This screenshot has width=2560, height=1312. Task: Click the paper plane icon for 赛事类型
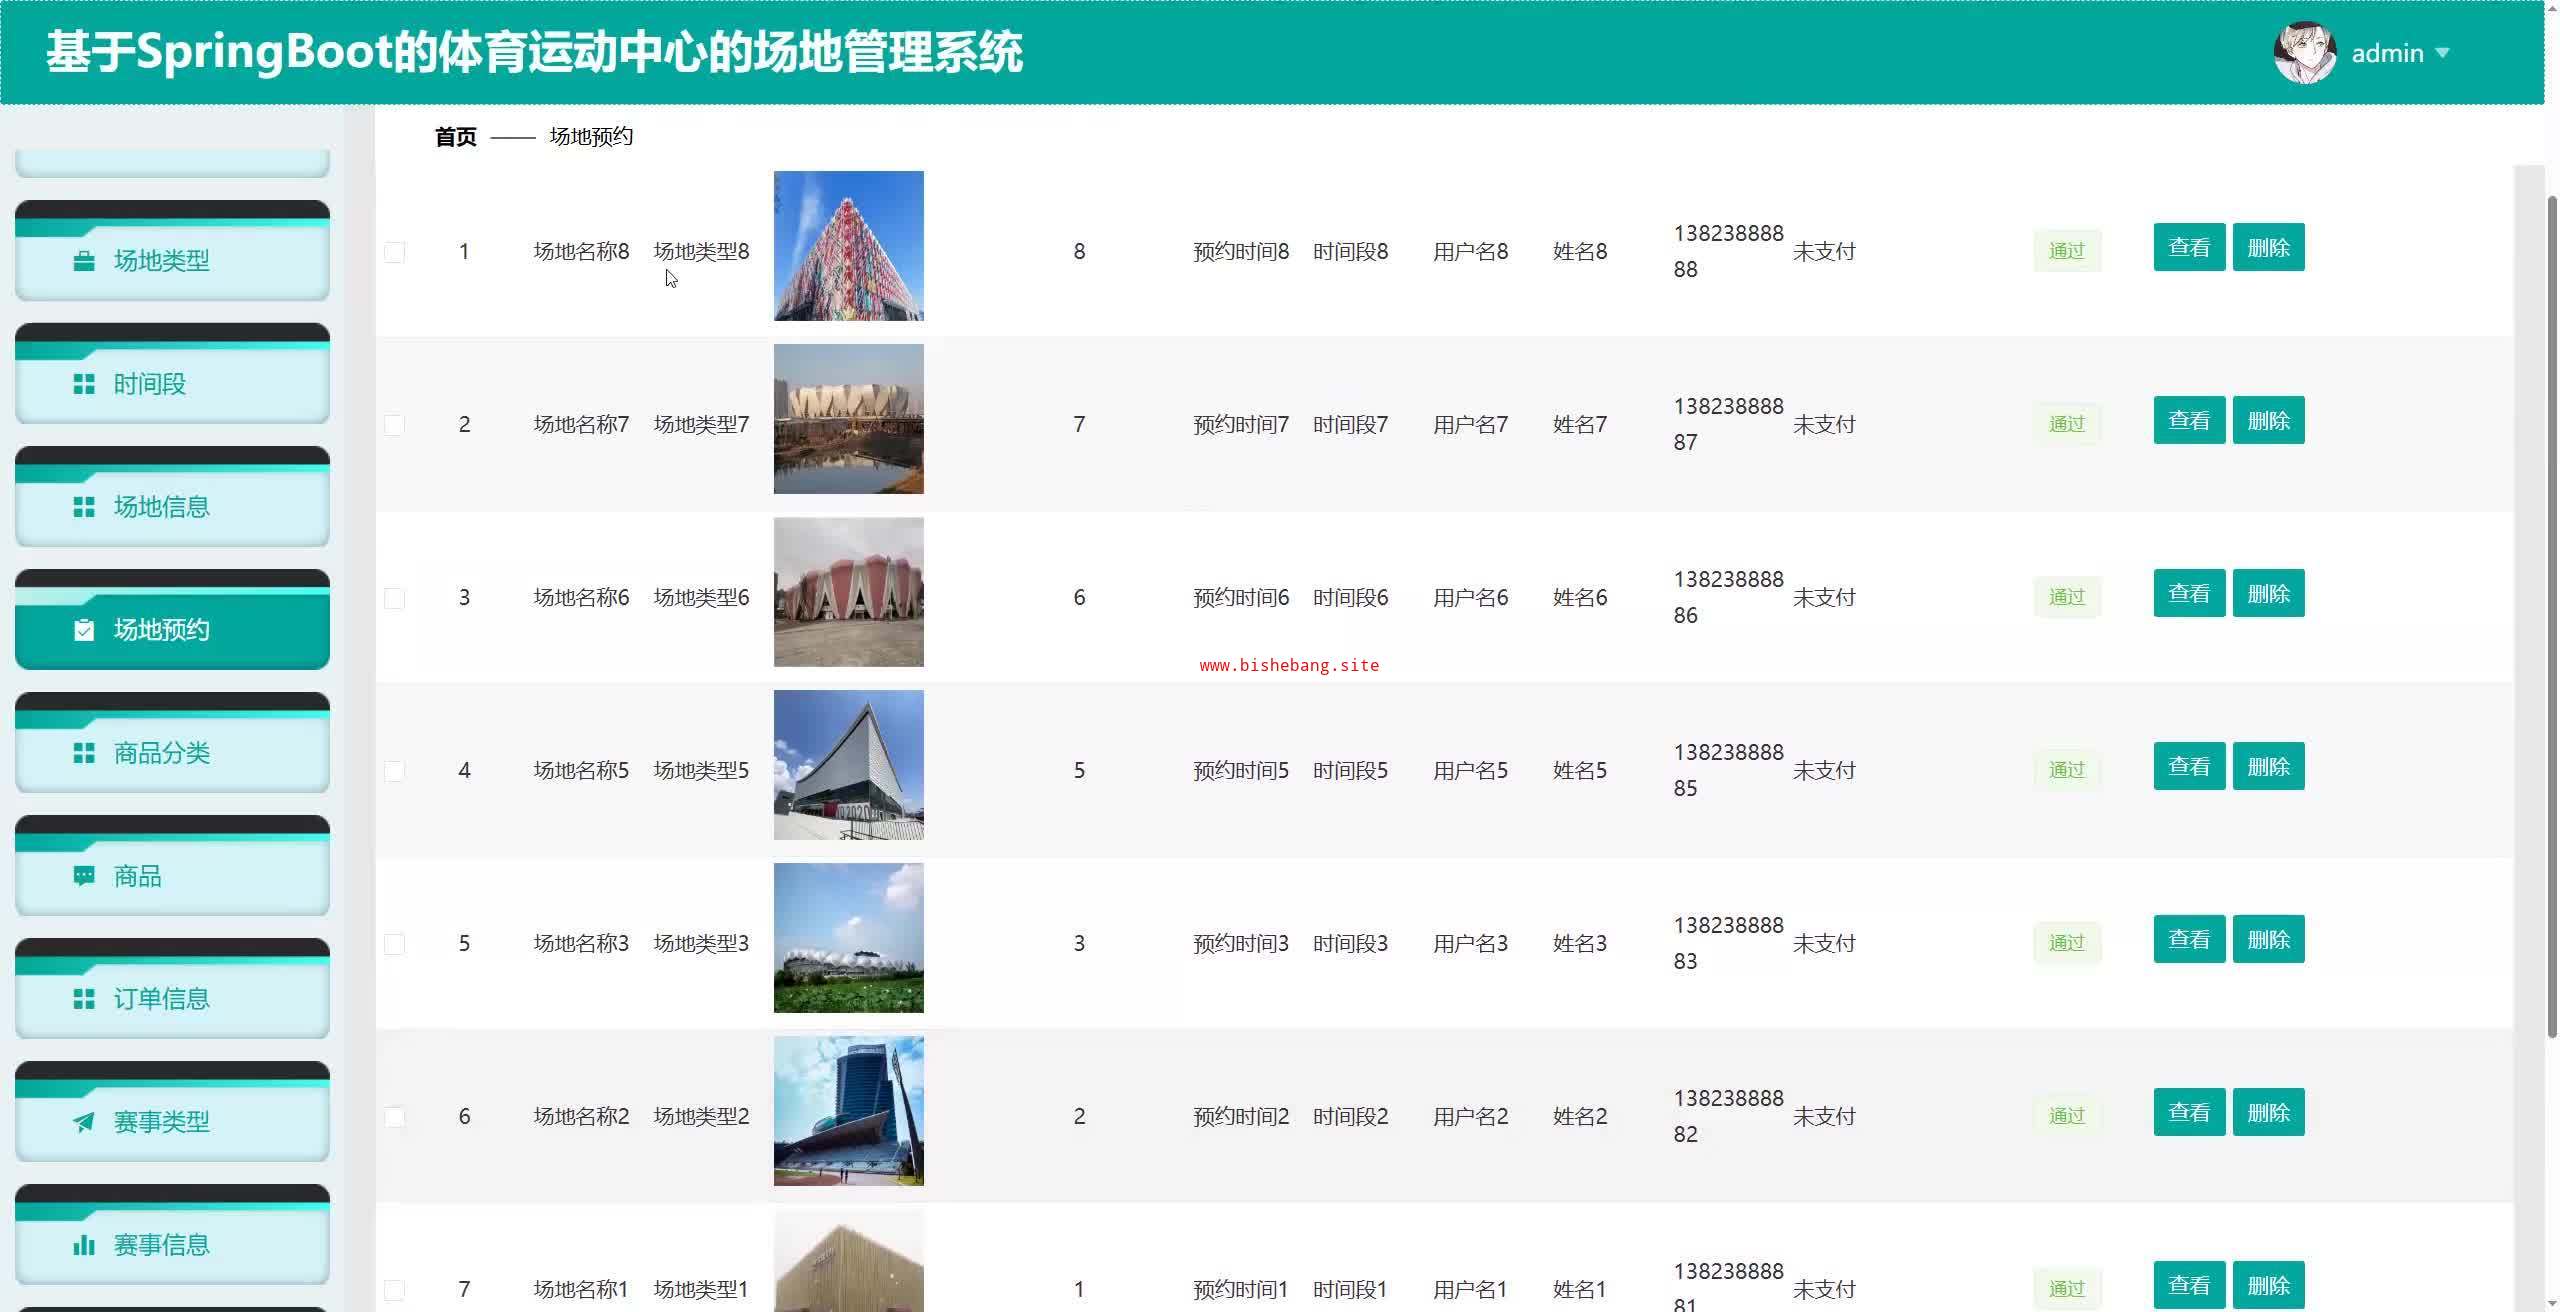click(x=84, y=1122)
